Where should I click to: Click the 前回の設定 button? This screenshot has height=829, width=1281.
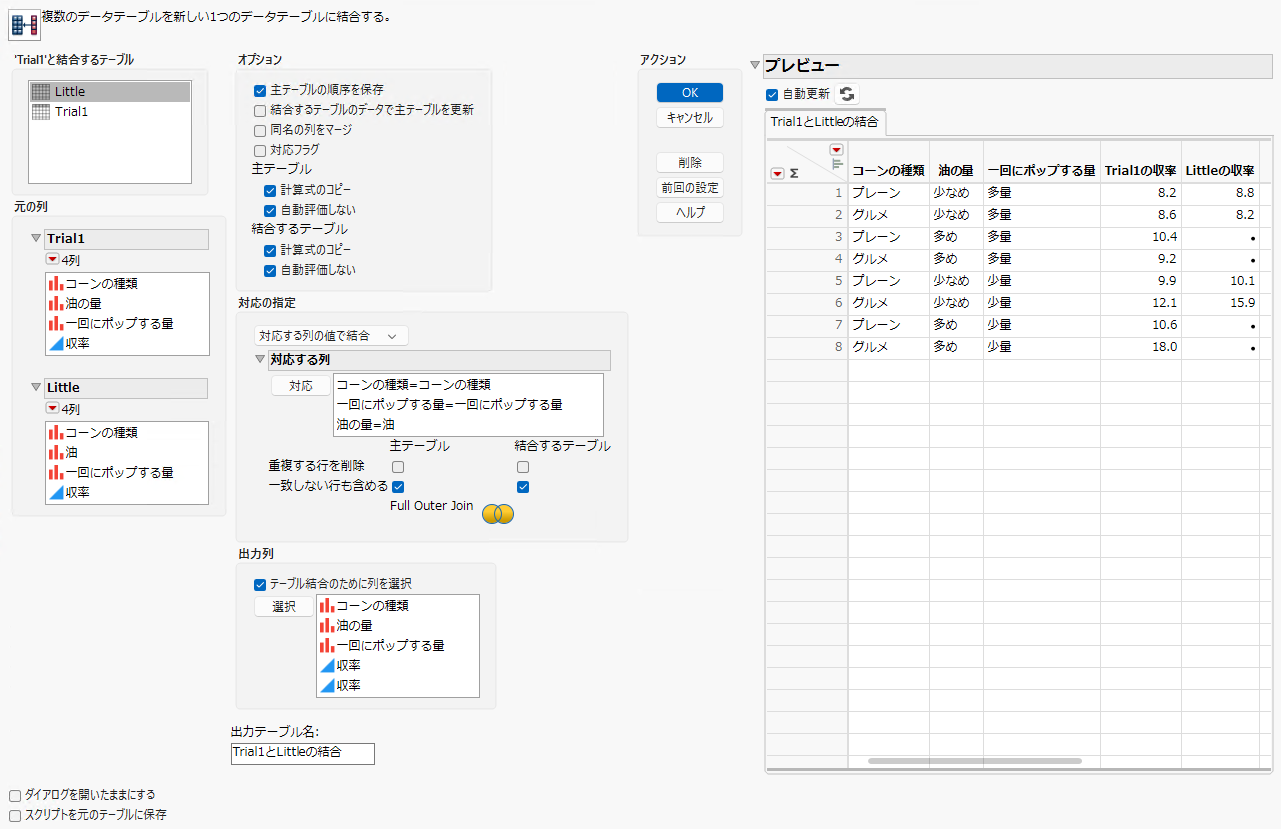point(690,187)
